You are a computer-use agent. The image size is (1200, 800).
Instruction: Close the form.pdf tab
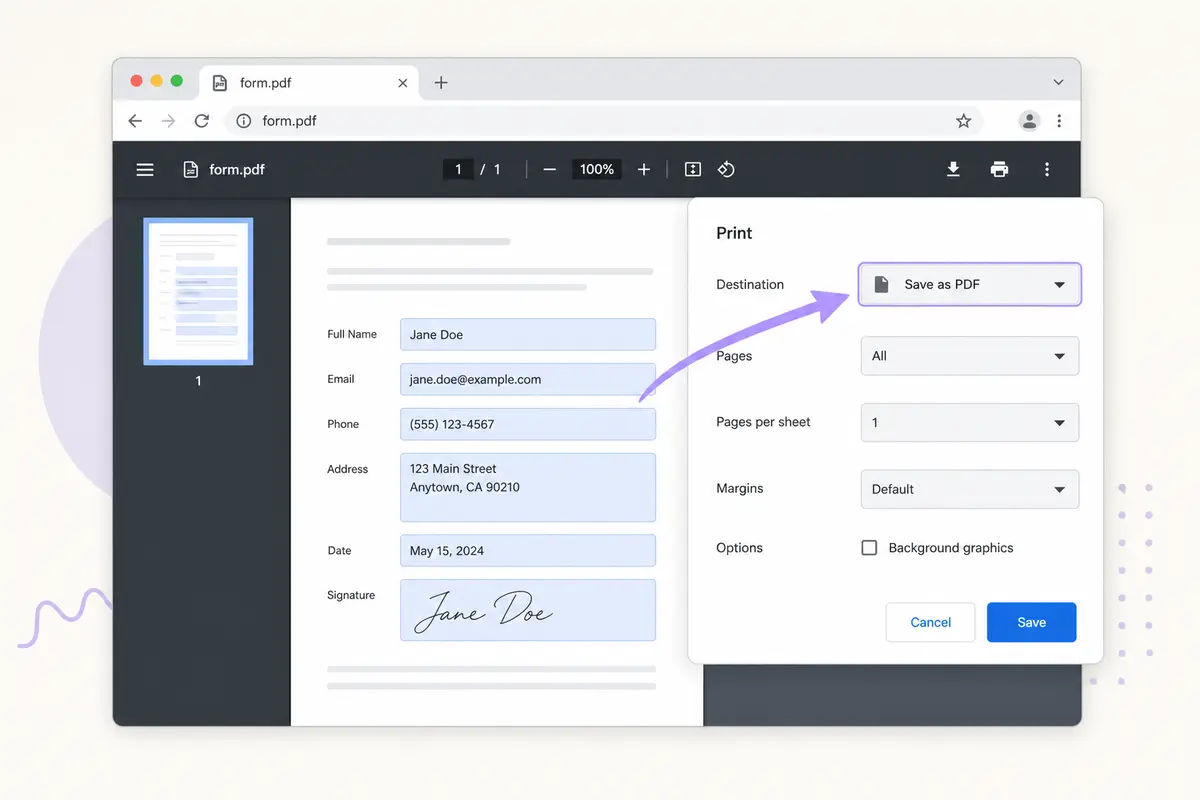tap(403, 83)
